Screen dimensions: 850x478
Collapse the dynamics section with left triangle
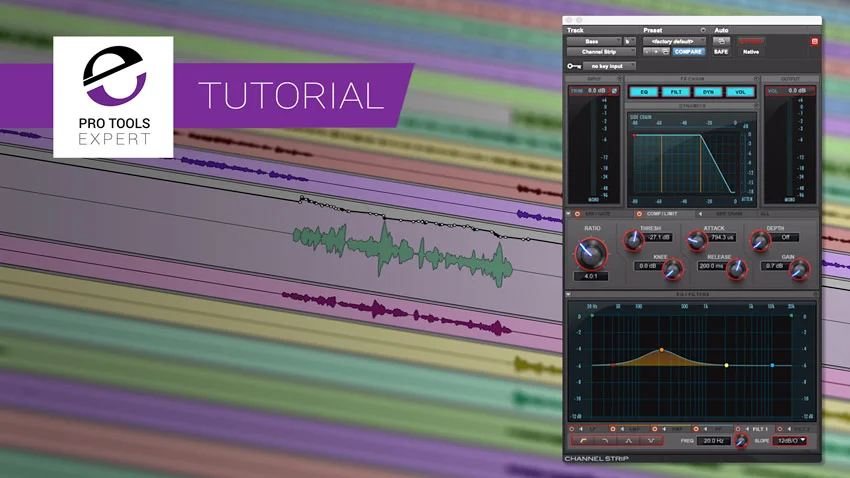click(568, 214)
